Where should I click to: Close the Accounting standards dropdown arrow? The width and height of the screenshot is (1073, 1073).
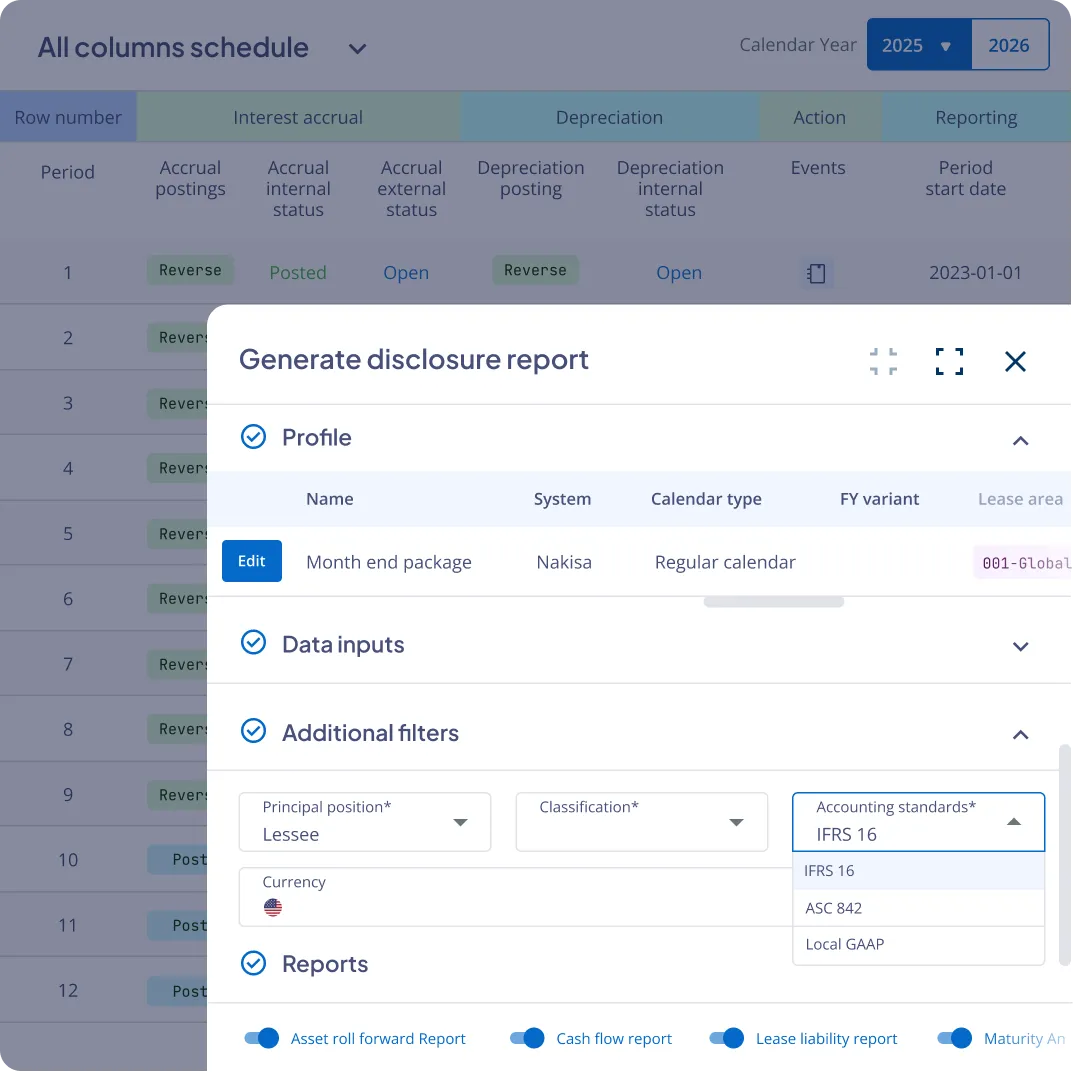[x=1013, y=822]
